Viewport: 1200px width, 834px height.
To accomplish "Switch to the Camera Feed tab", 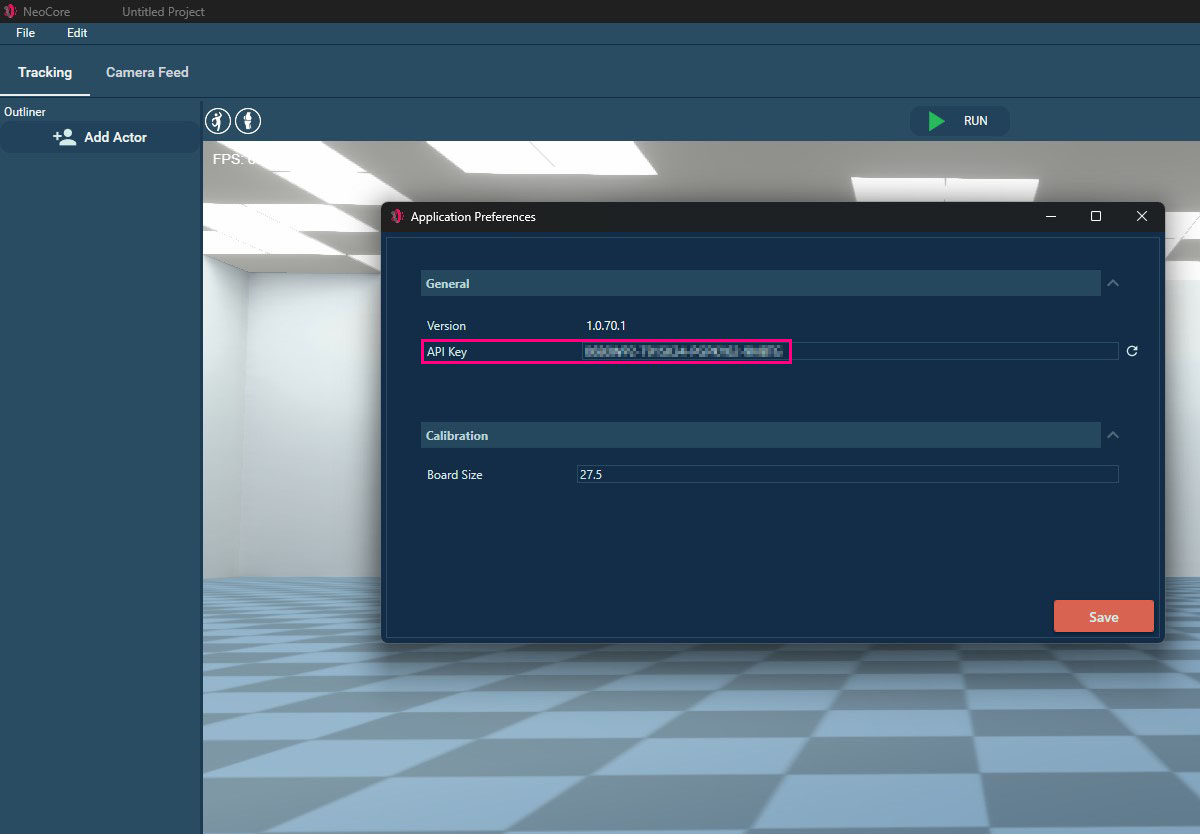I will [147, 72].
